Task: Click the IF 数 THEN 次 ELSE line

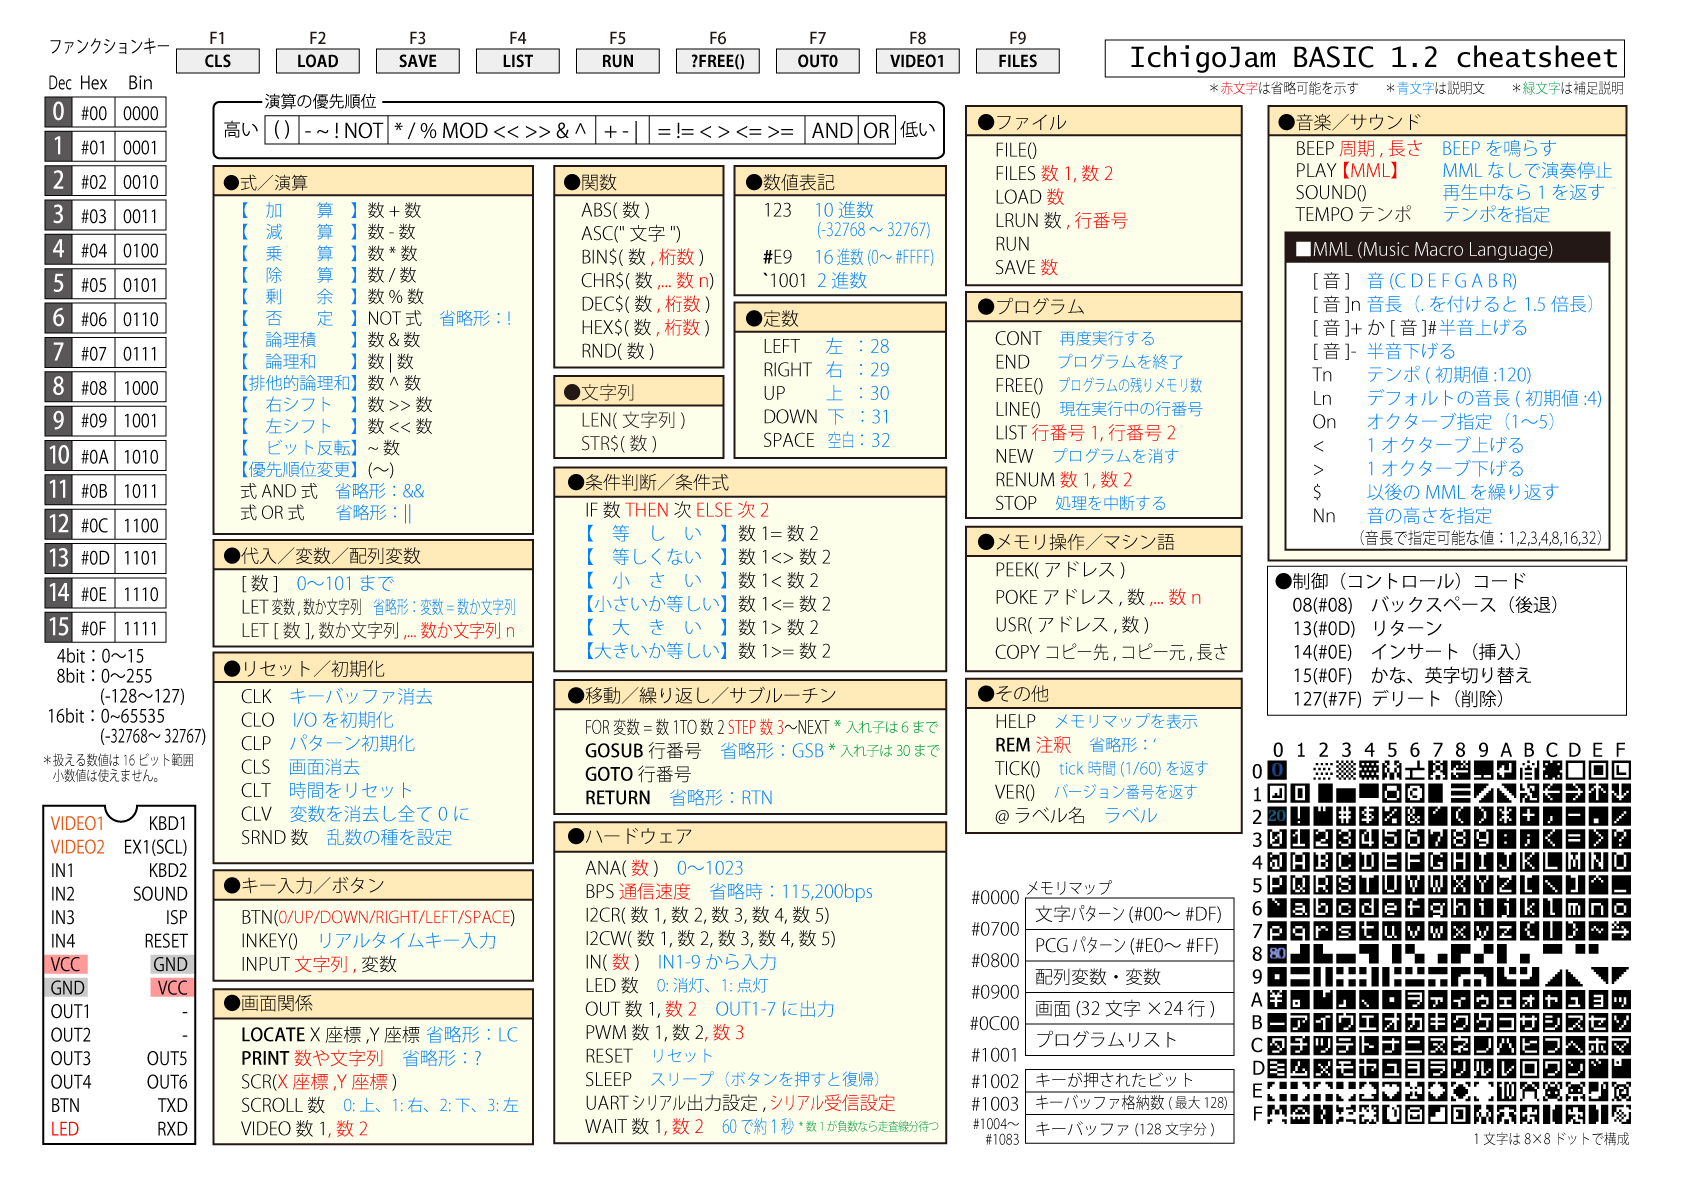Action: pos(677,510)
